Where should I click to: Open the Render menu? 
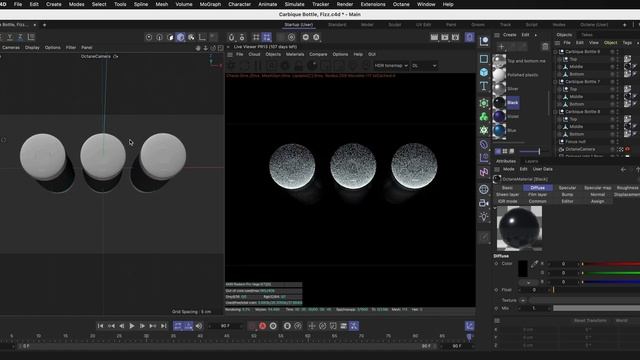pos(345,4)
